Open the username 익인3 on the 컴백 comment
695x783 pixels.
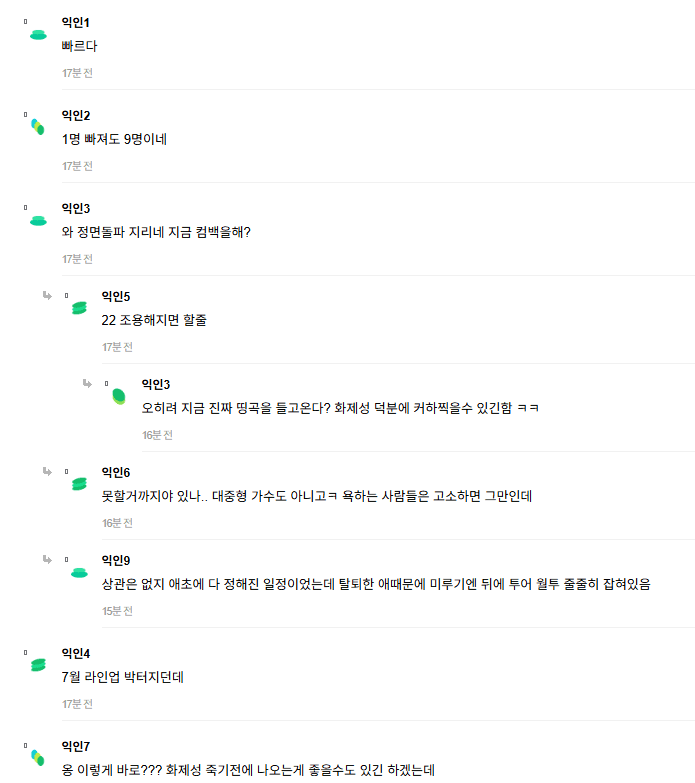(x=76, y=208)
